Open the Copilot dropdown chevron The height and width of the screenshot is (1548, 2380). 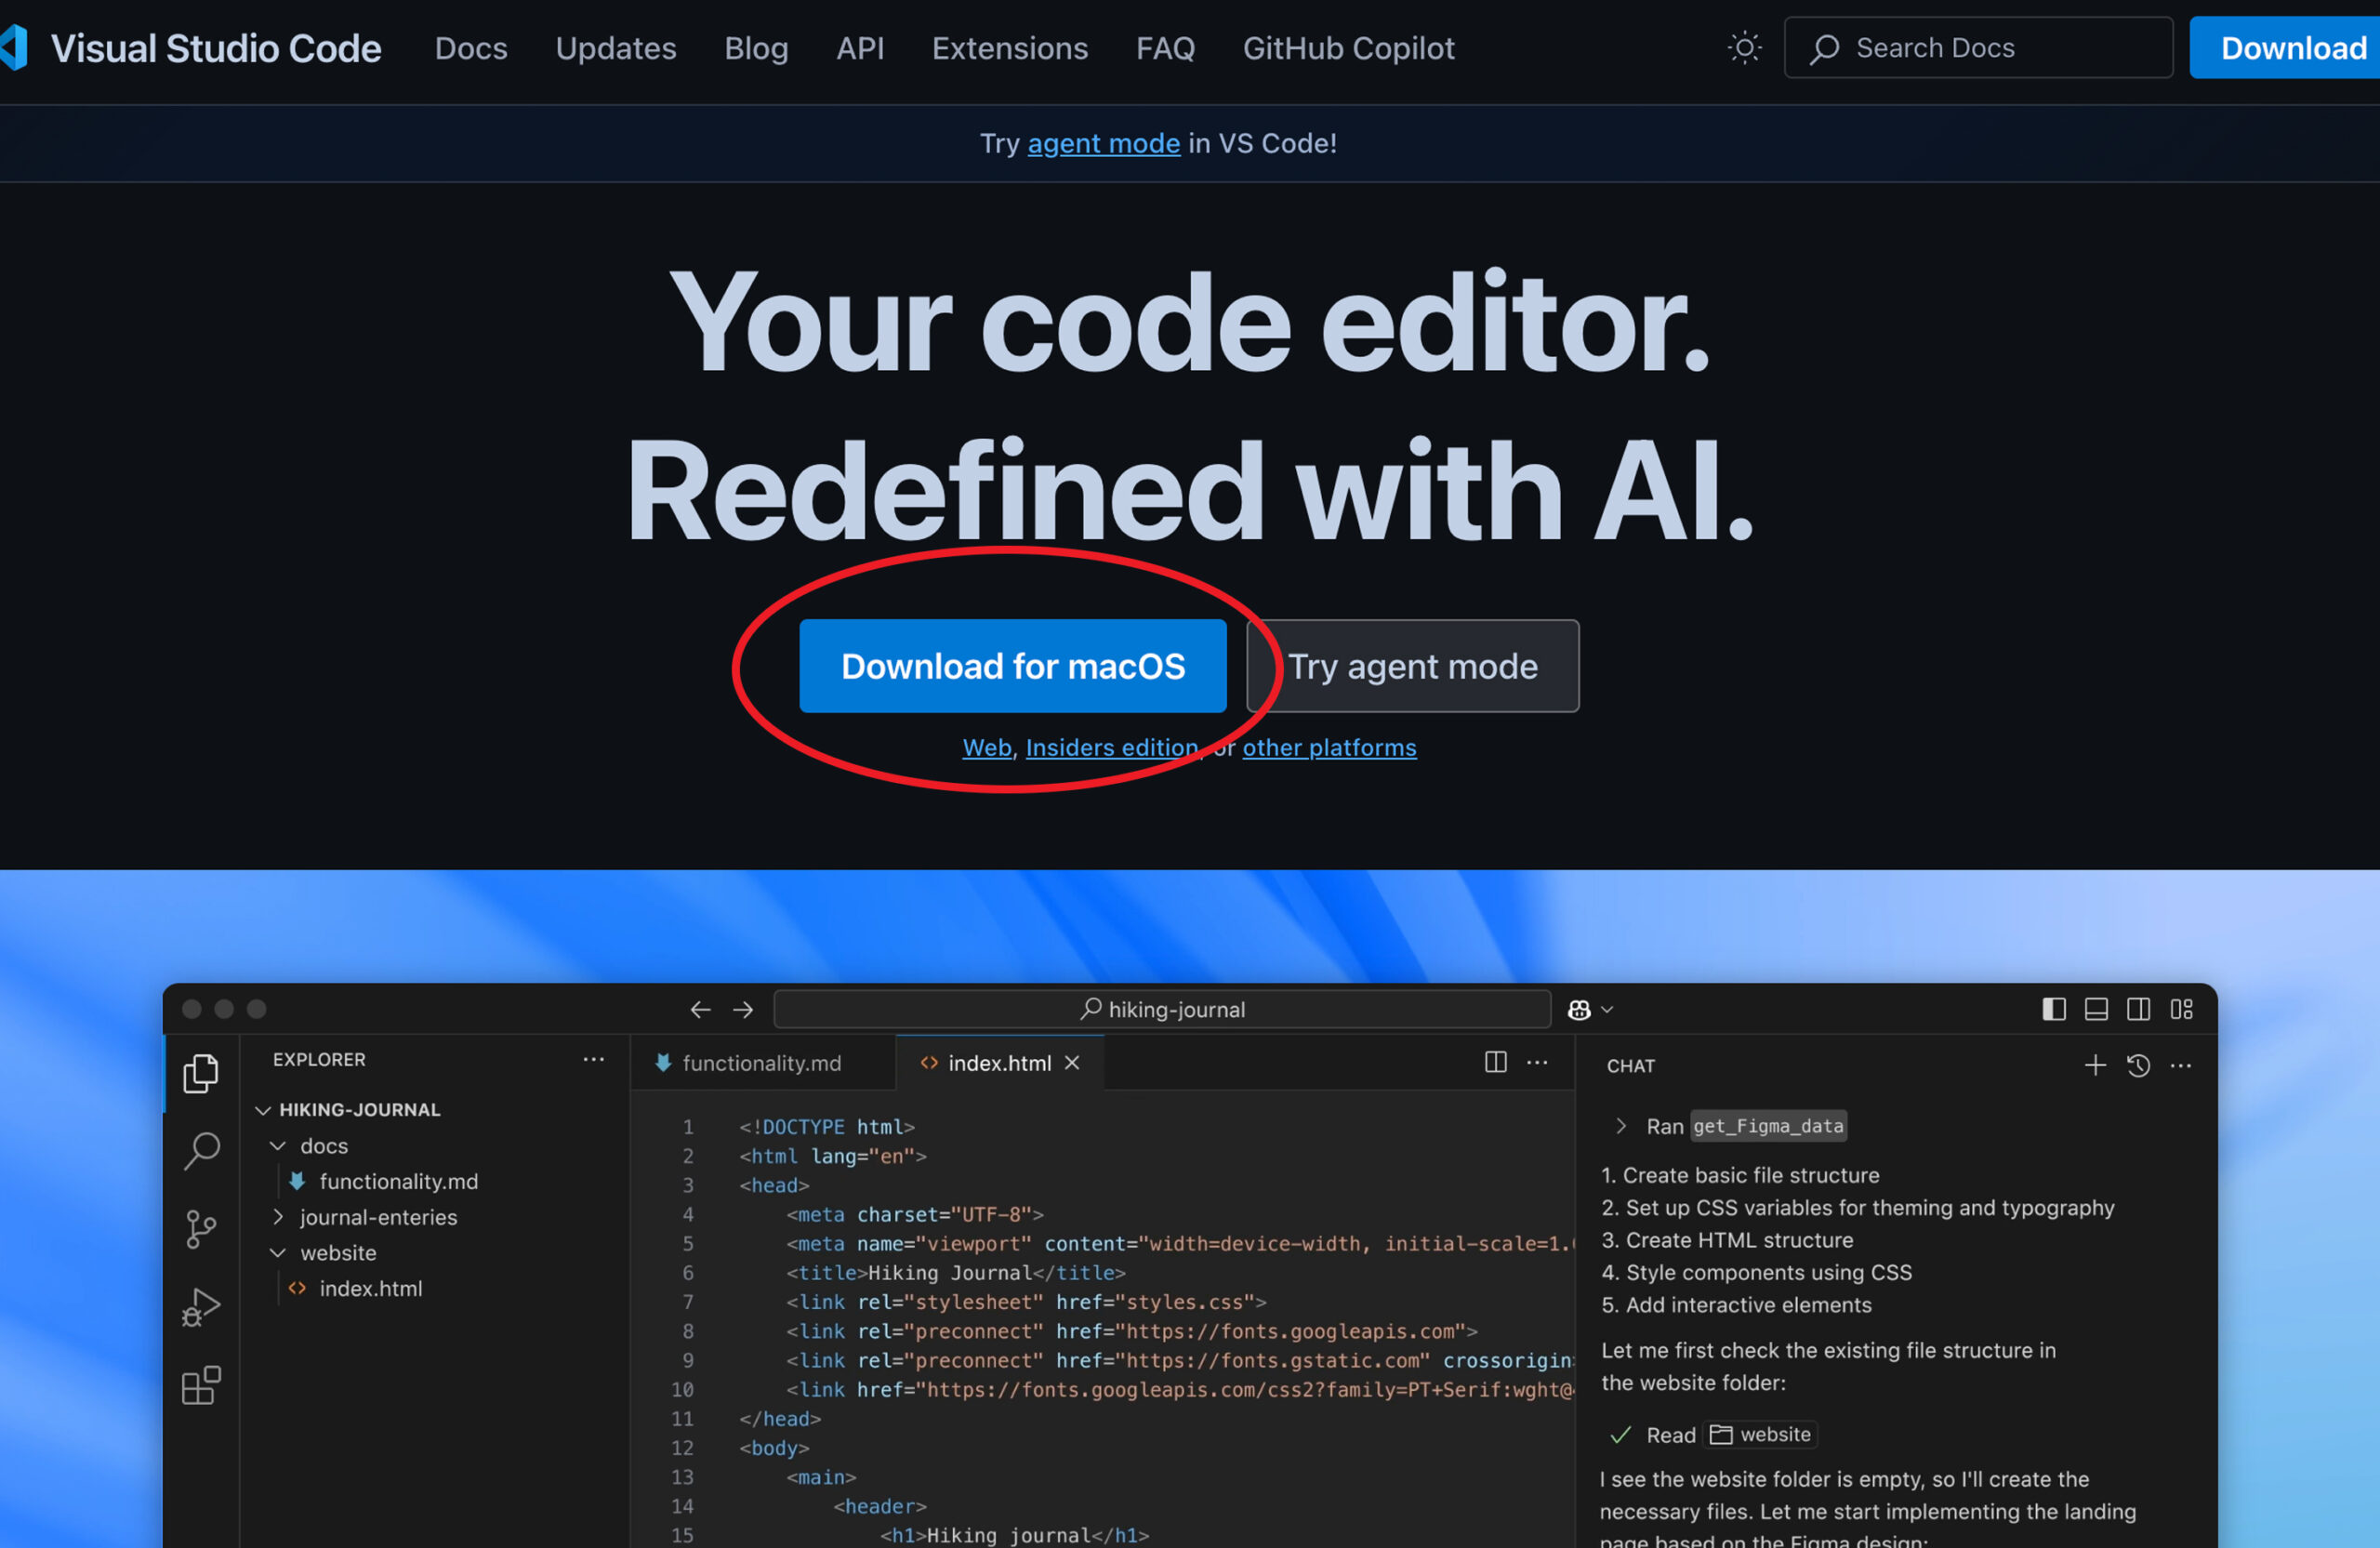click(x=1607, y=1010)
